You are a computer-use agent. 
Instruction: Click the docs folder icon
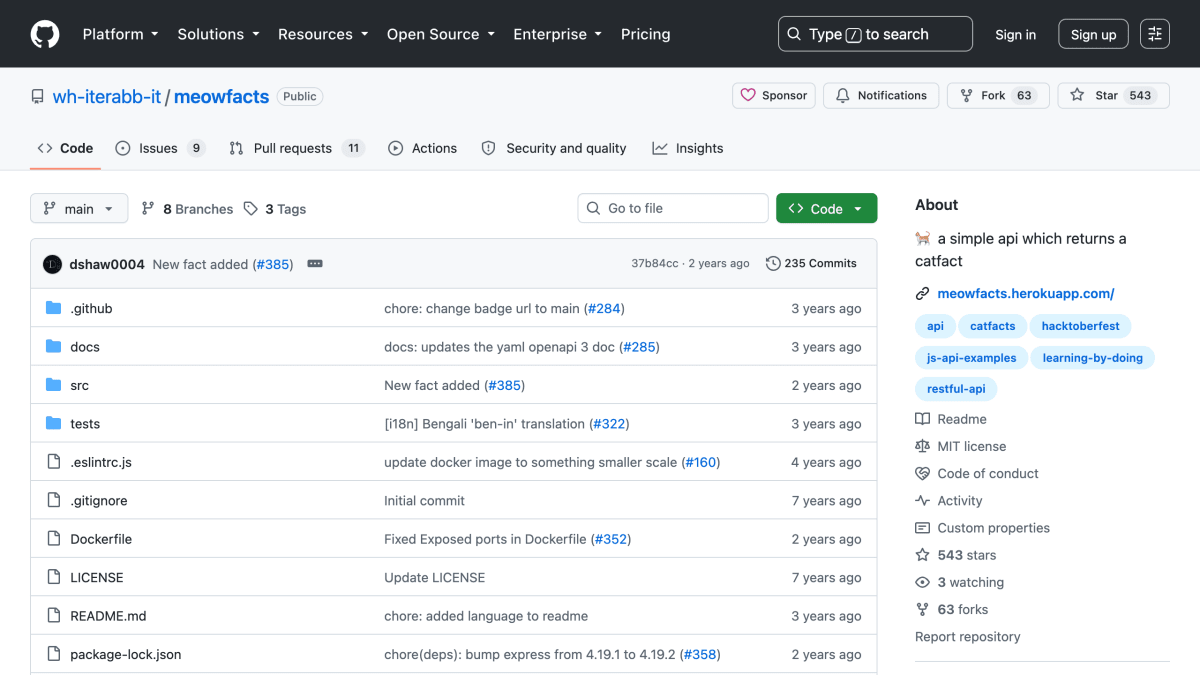pos(54,347)
